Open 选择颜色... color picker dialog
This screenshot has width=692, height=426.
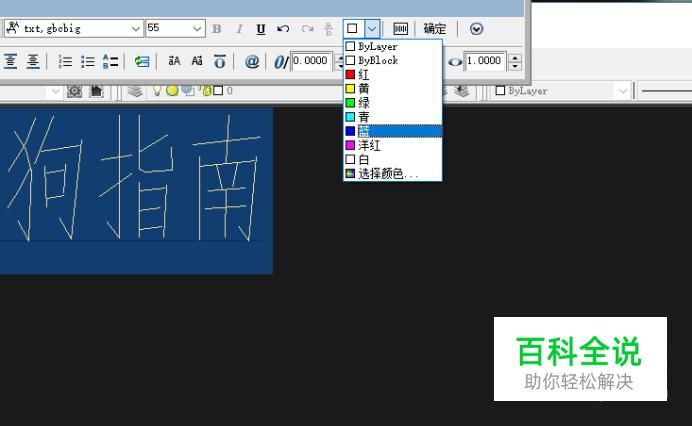pos(393,173)
